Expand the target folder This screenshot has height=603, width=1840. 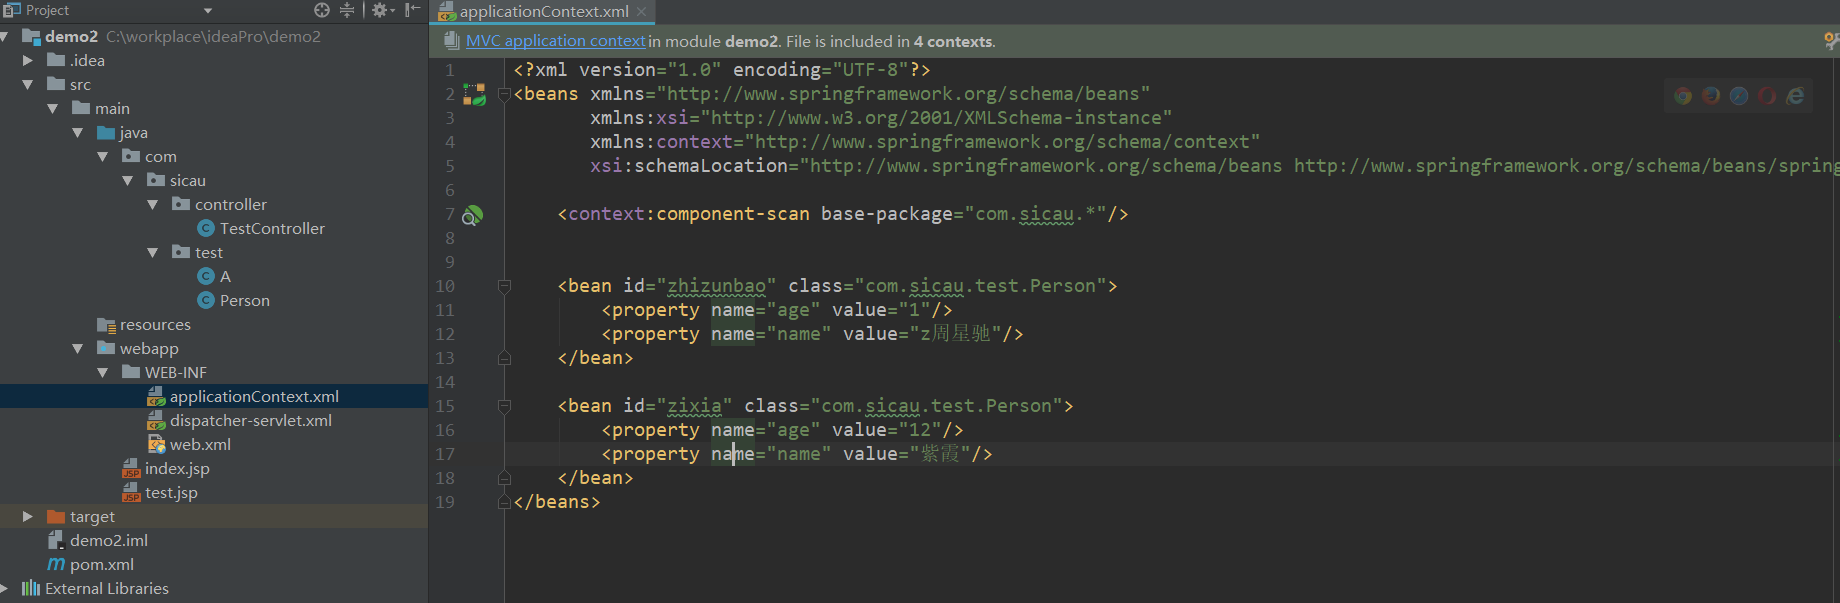click(27, 517)
